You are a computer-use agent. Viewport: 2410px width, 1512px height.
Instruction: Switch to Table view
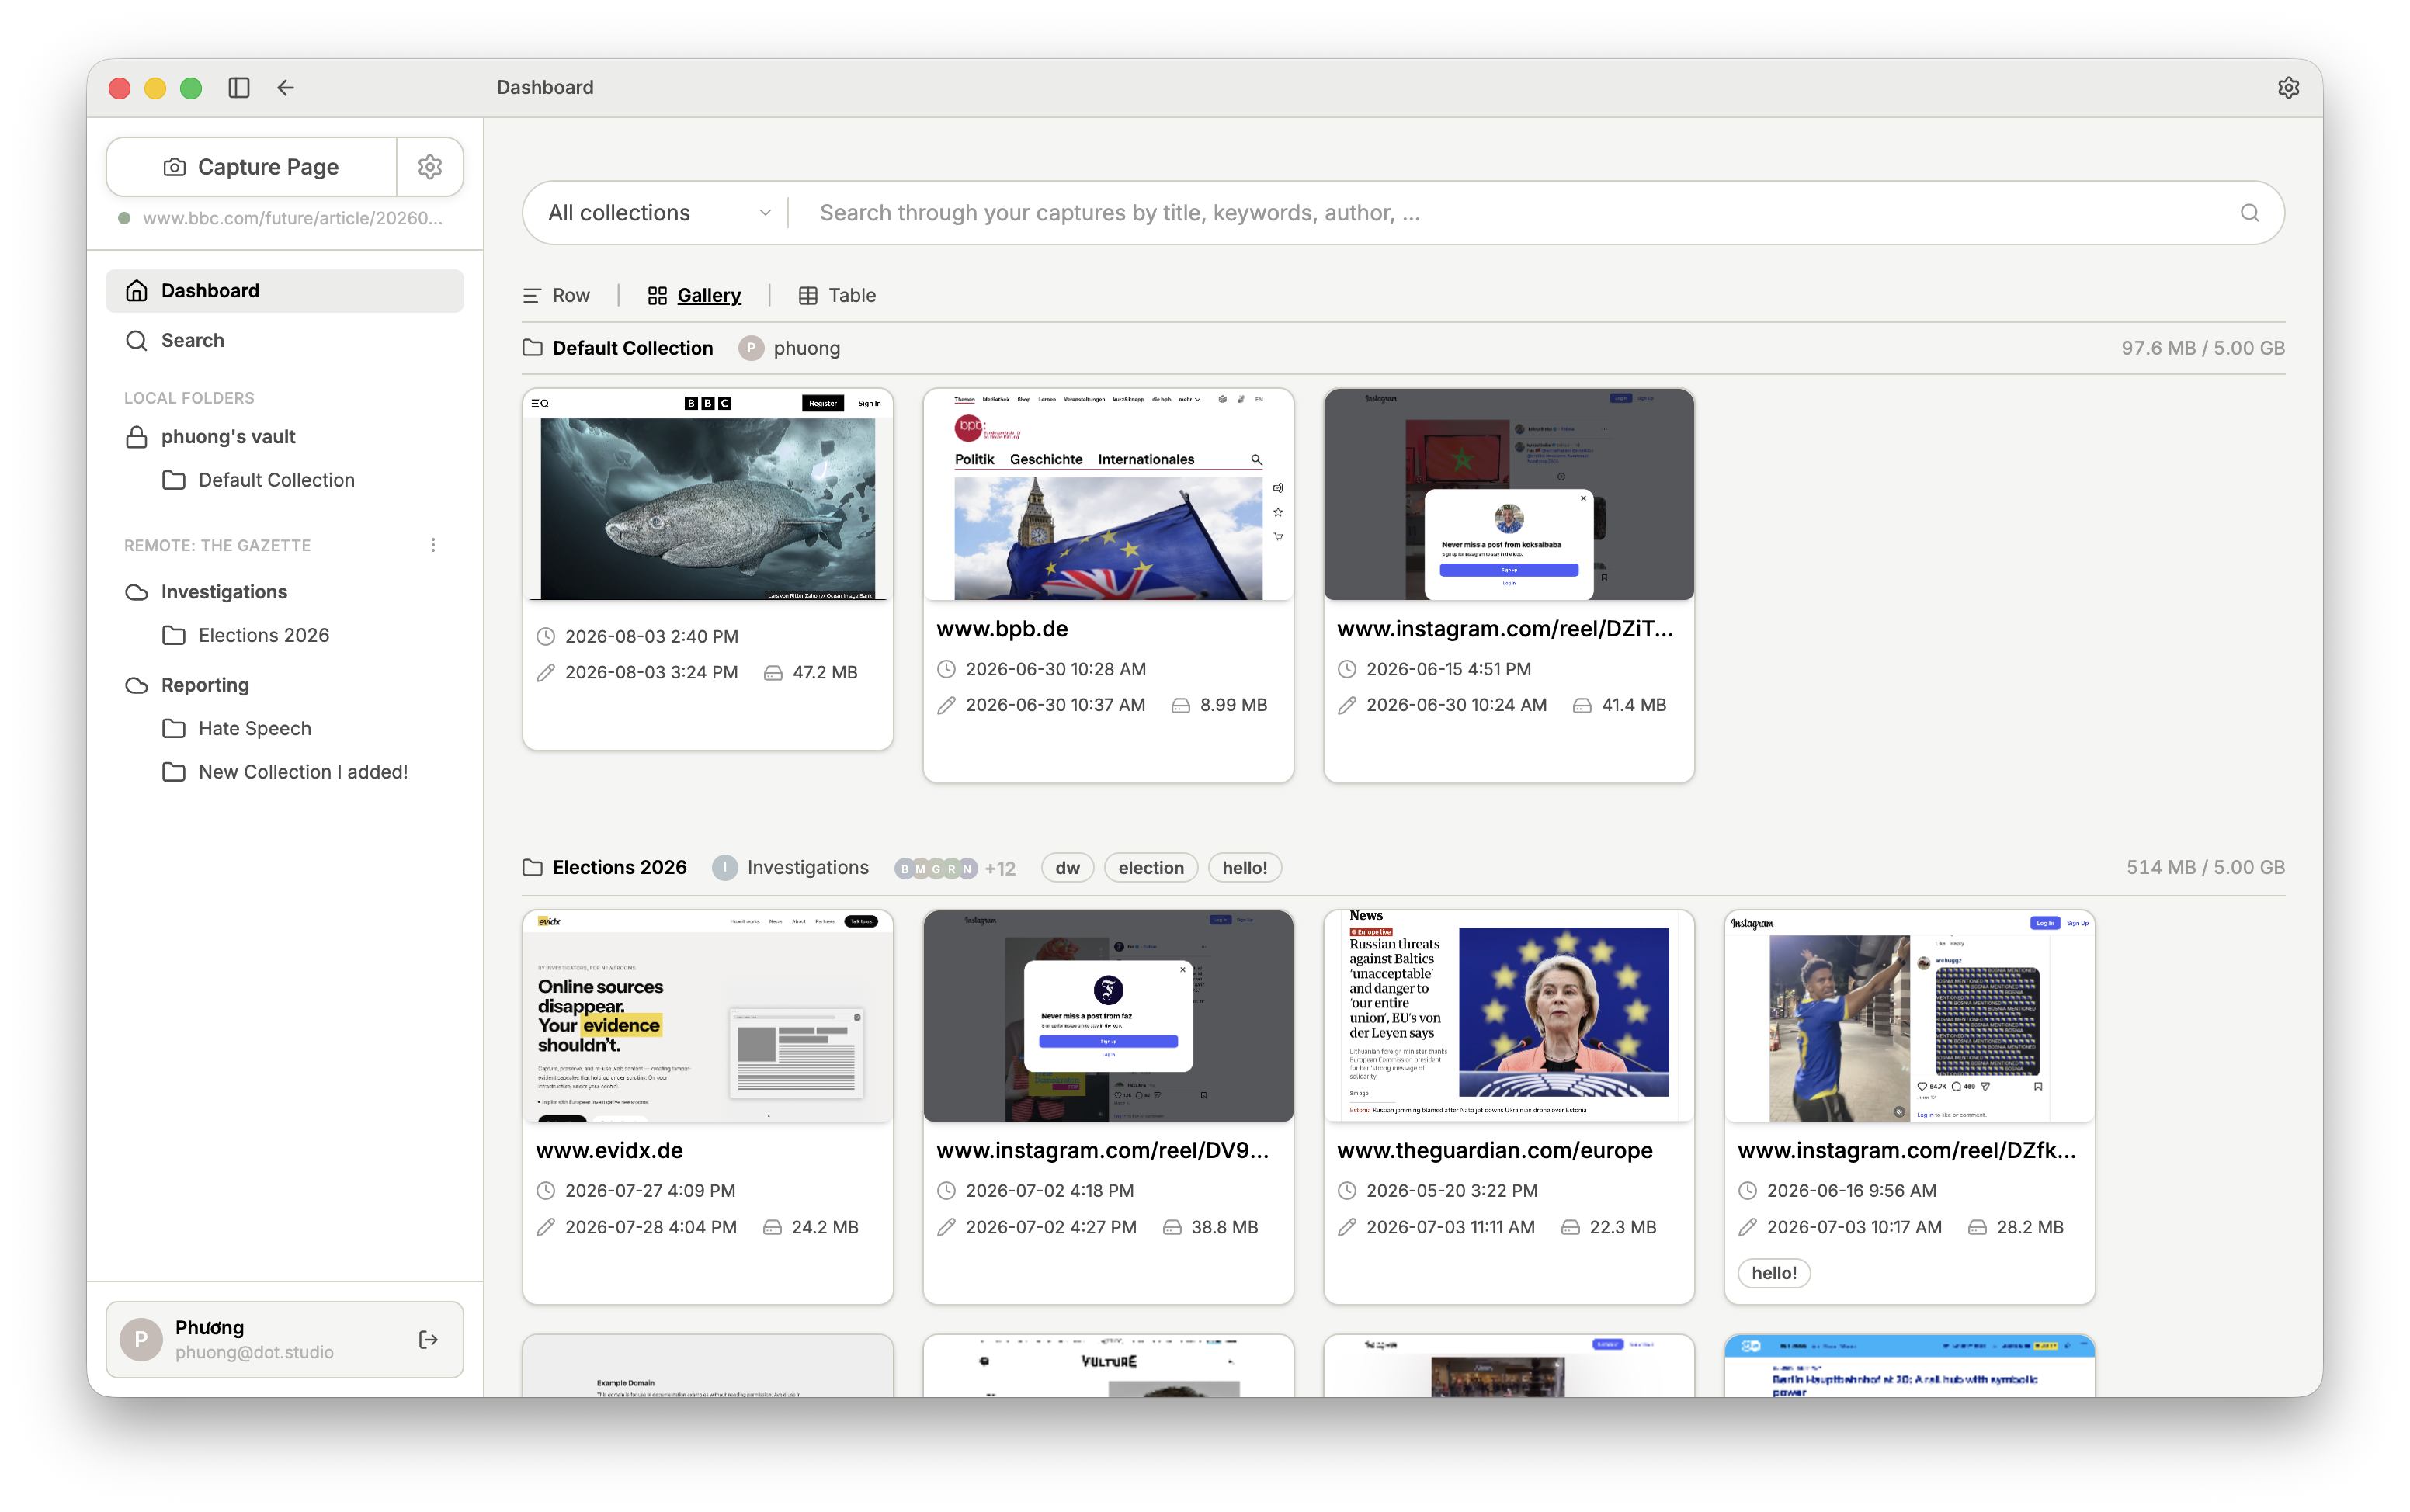coord(837,295)
